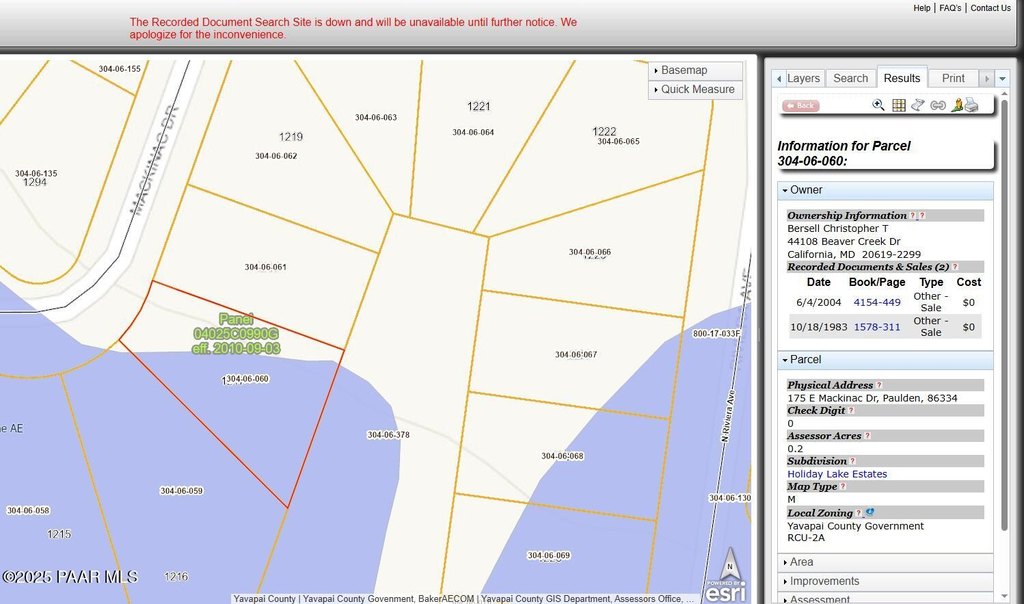Screen dimensions: 1024x604
Task: Click the Holiday Lake Estates subdivision link
Action: click(x=837, y=474)
